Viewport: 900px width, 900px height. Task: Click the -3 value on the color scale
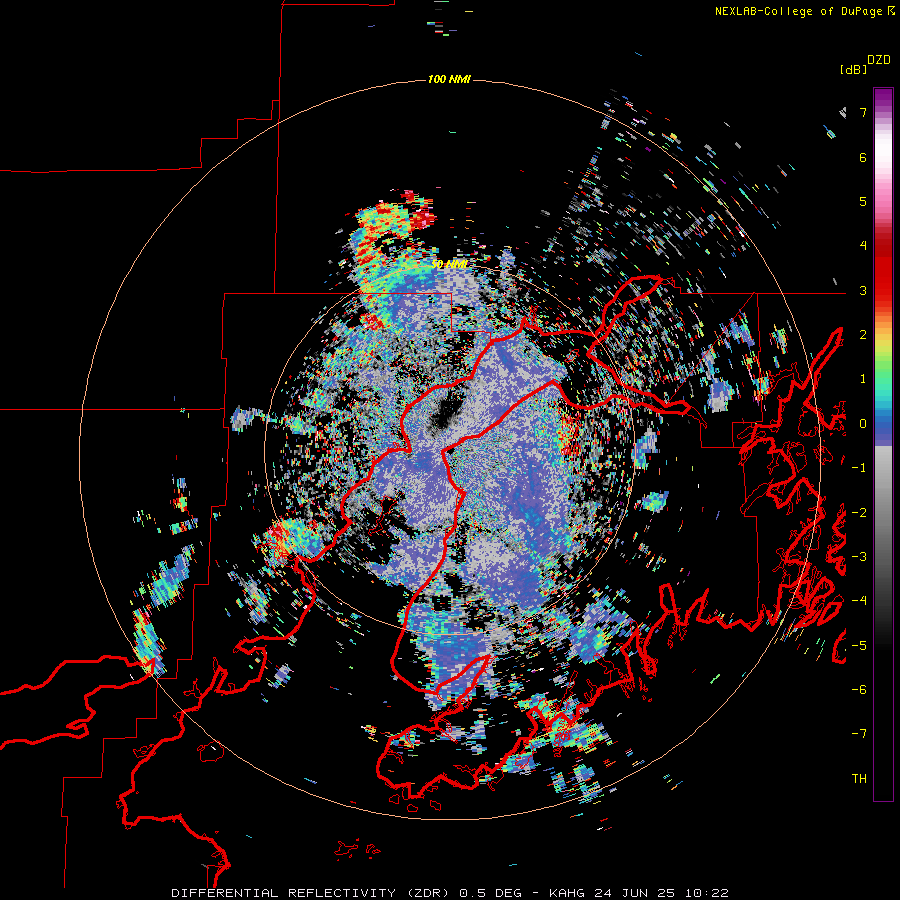(x=859, y=557)
